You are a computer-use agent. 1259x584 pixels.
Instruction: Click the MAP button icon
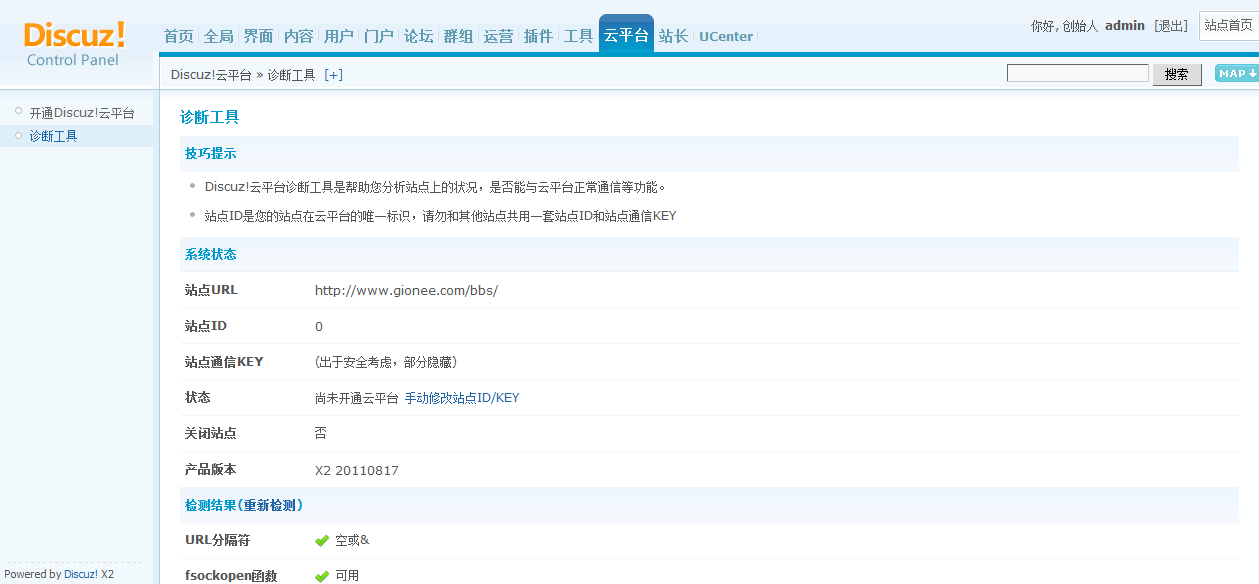click(1236, 73)
